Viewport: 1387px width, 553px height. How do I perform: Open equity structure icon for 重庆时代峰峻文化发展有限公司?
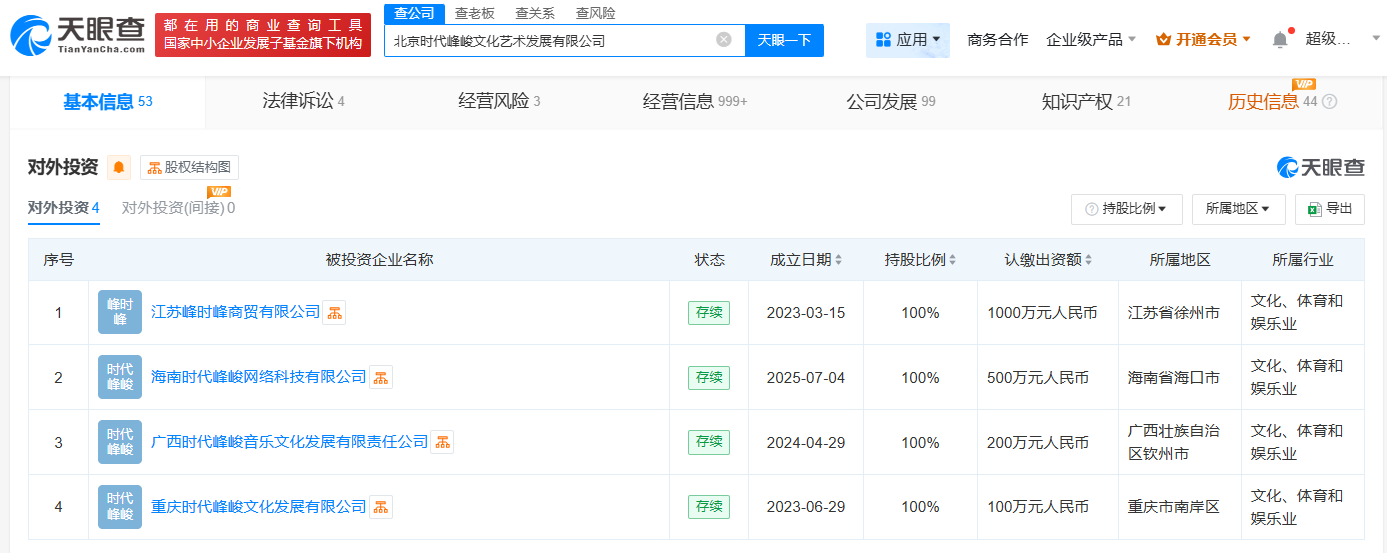point(381,507)
